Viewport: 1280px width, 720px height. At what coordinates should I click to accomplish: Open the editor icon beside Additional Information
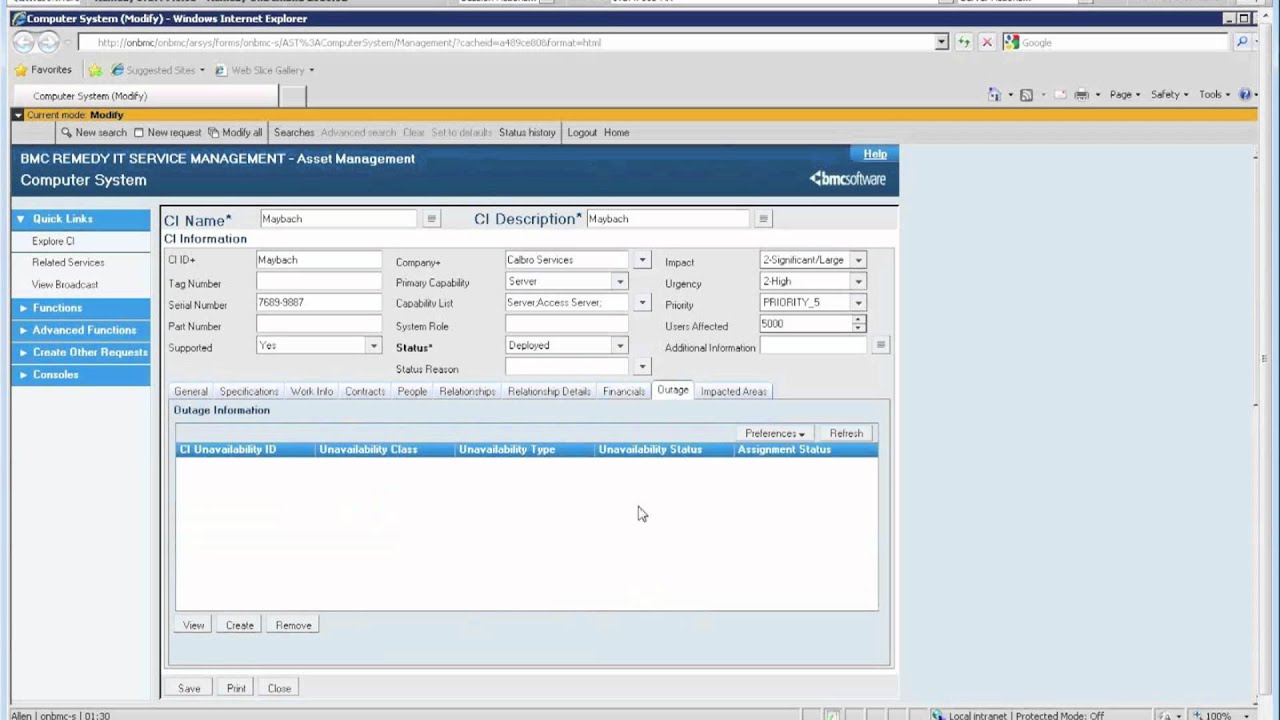880,345
